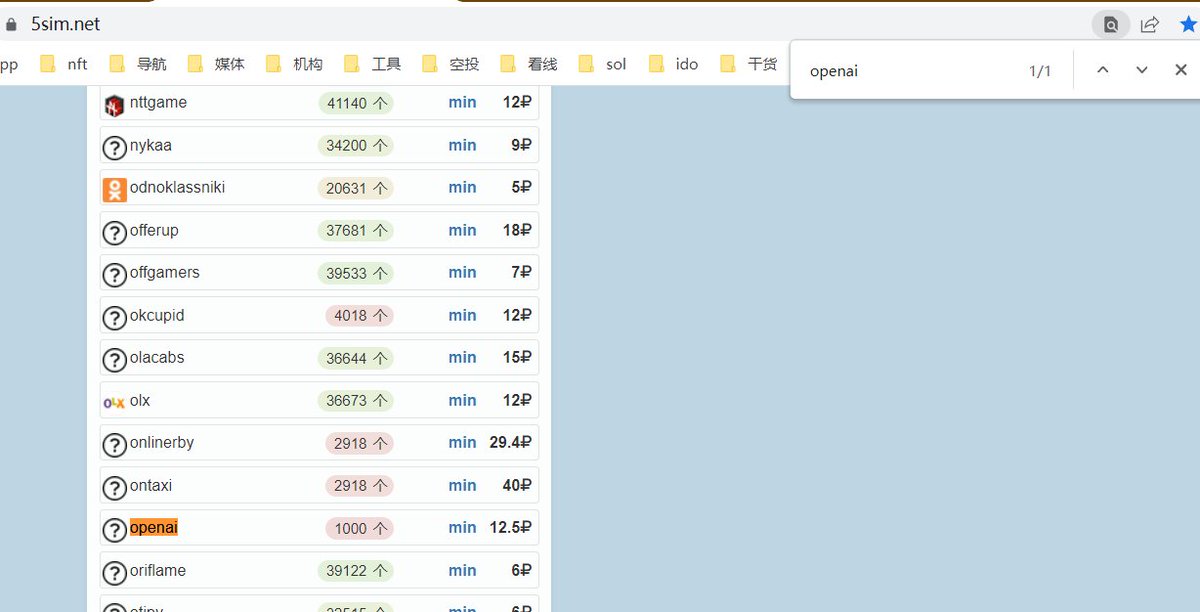
Task: Select the odnoklassniki service name
Action: click(x=177, y=187)
